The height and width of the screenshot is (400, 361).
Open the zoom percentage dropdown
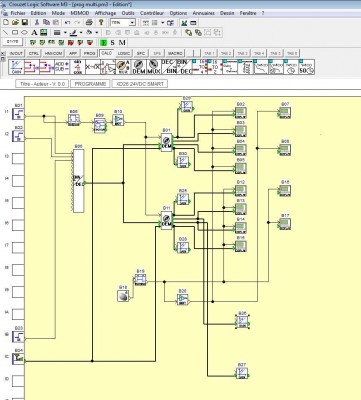click(x=132, y=23)
